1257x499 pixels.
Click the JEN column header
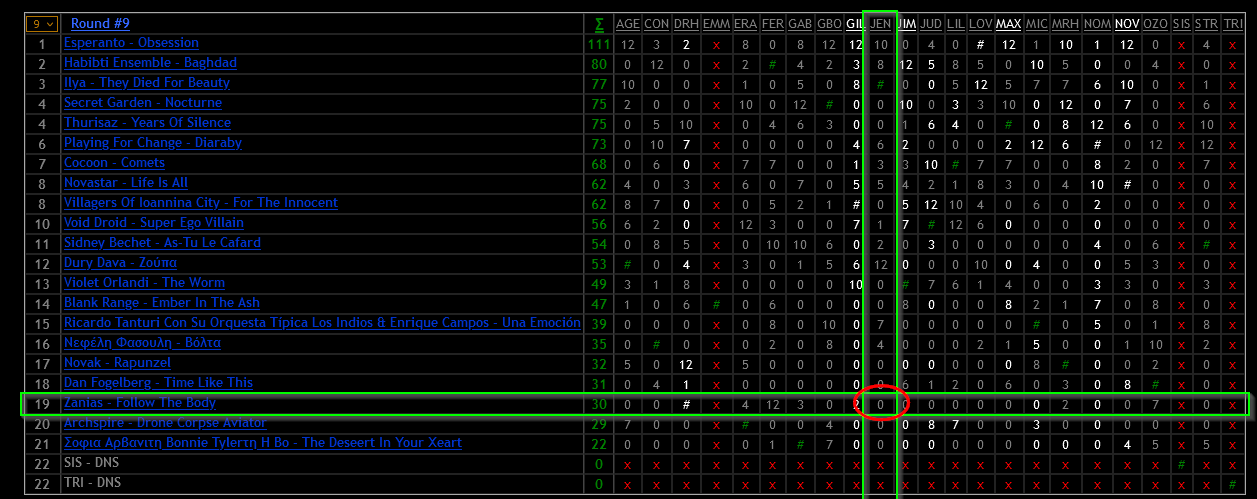881,23
